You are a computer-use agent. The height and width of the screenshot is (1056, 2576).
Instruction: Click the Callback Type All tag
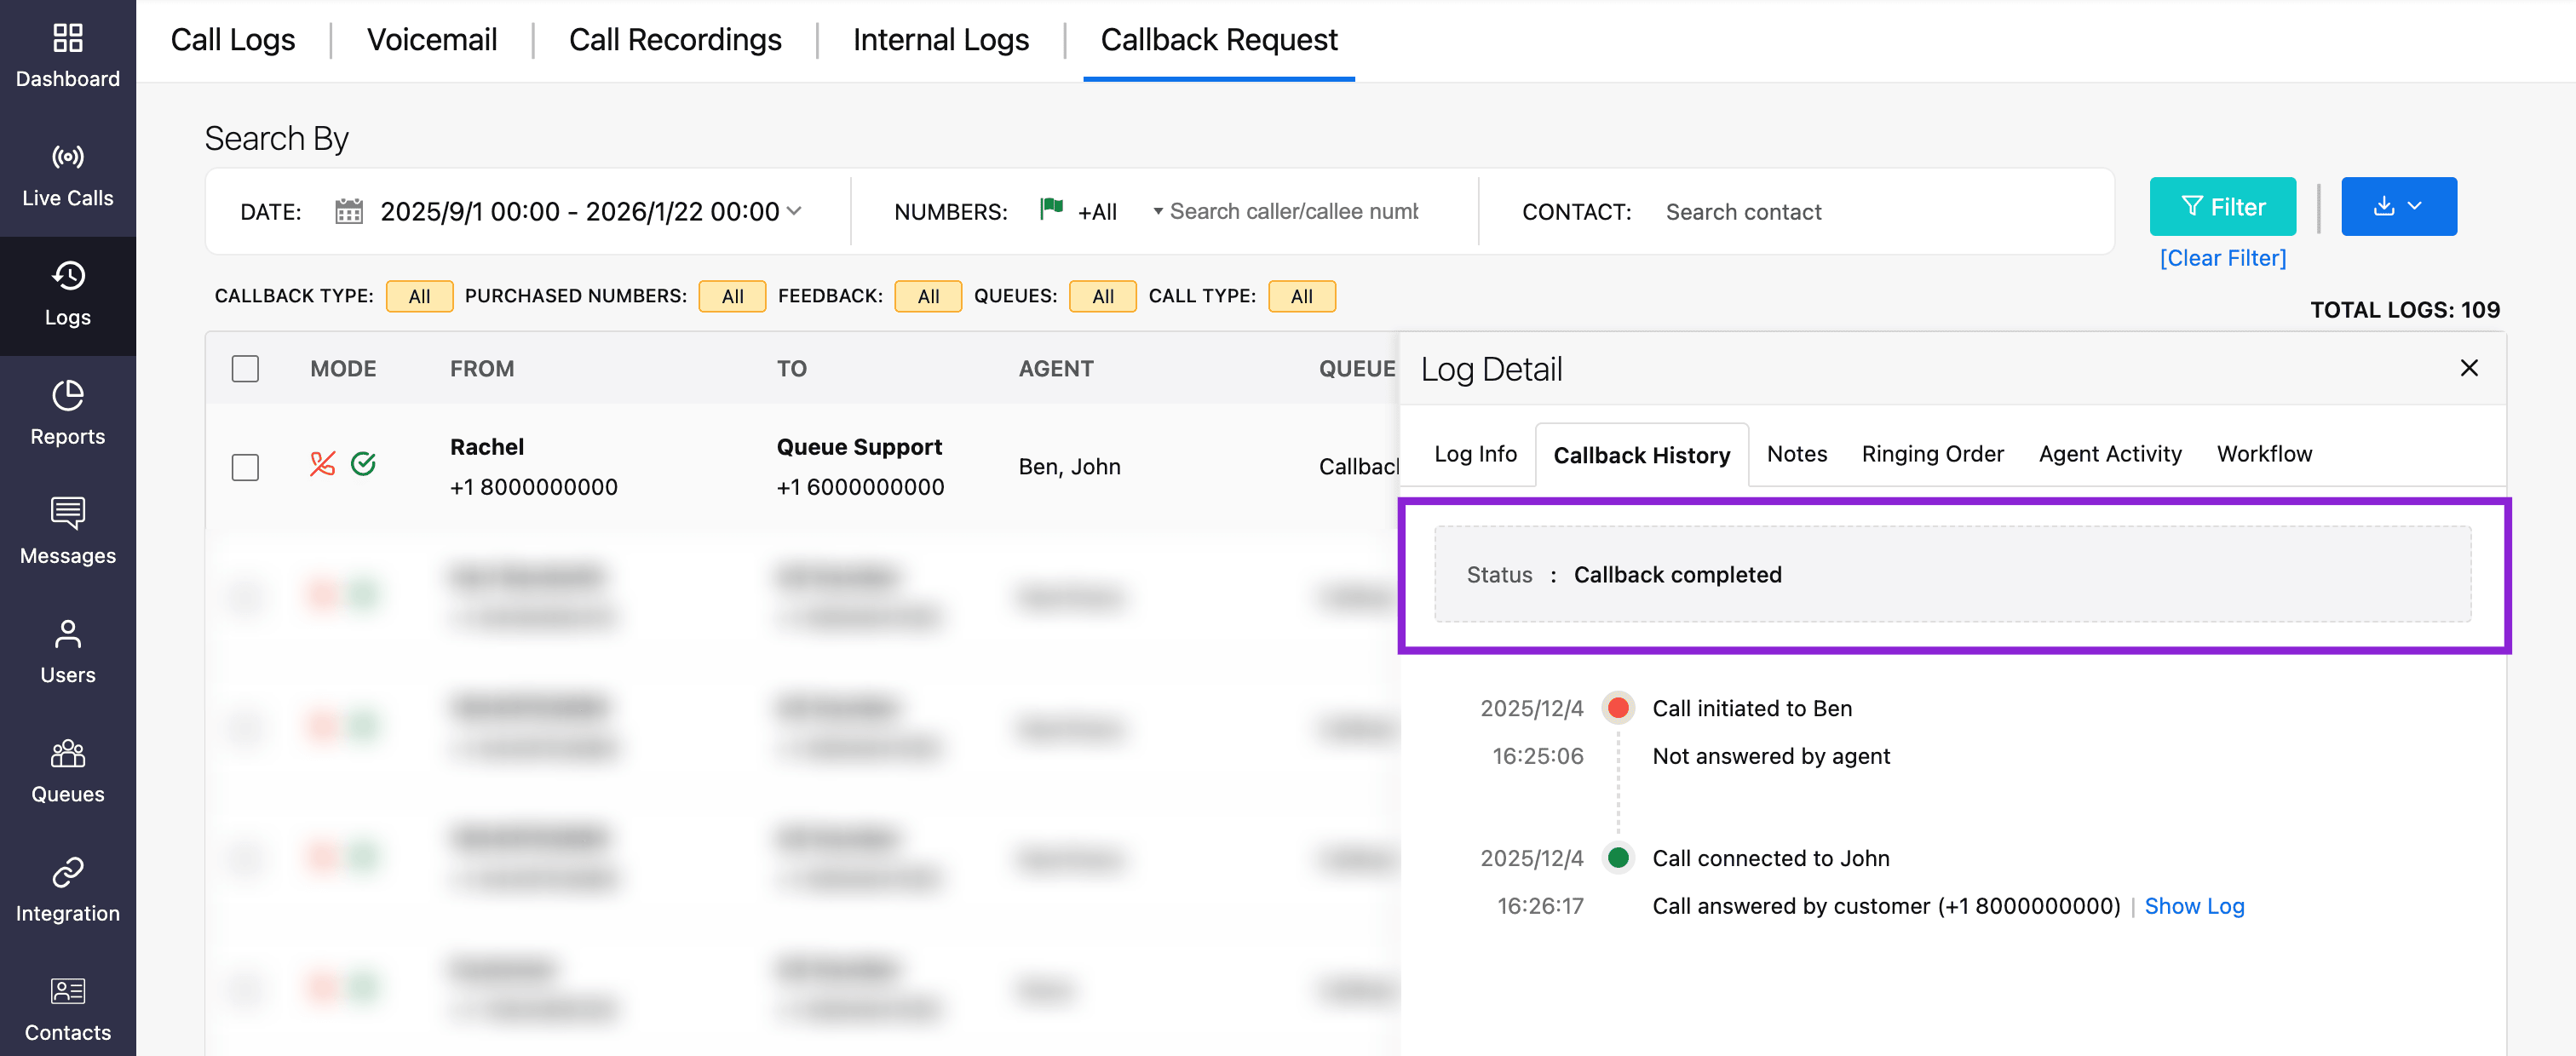pos(419,296)
